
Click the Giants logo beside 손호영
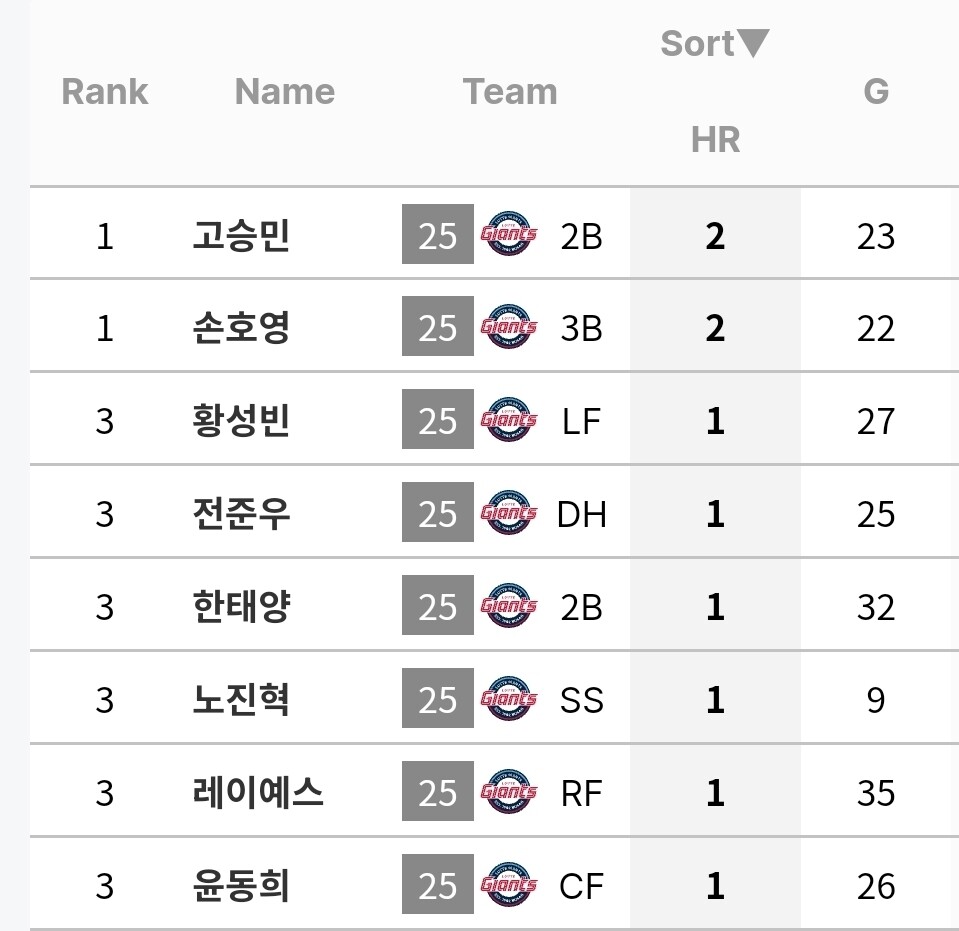[x=509, y=328]
